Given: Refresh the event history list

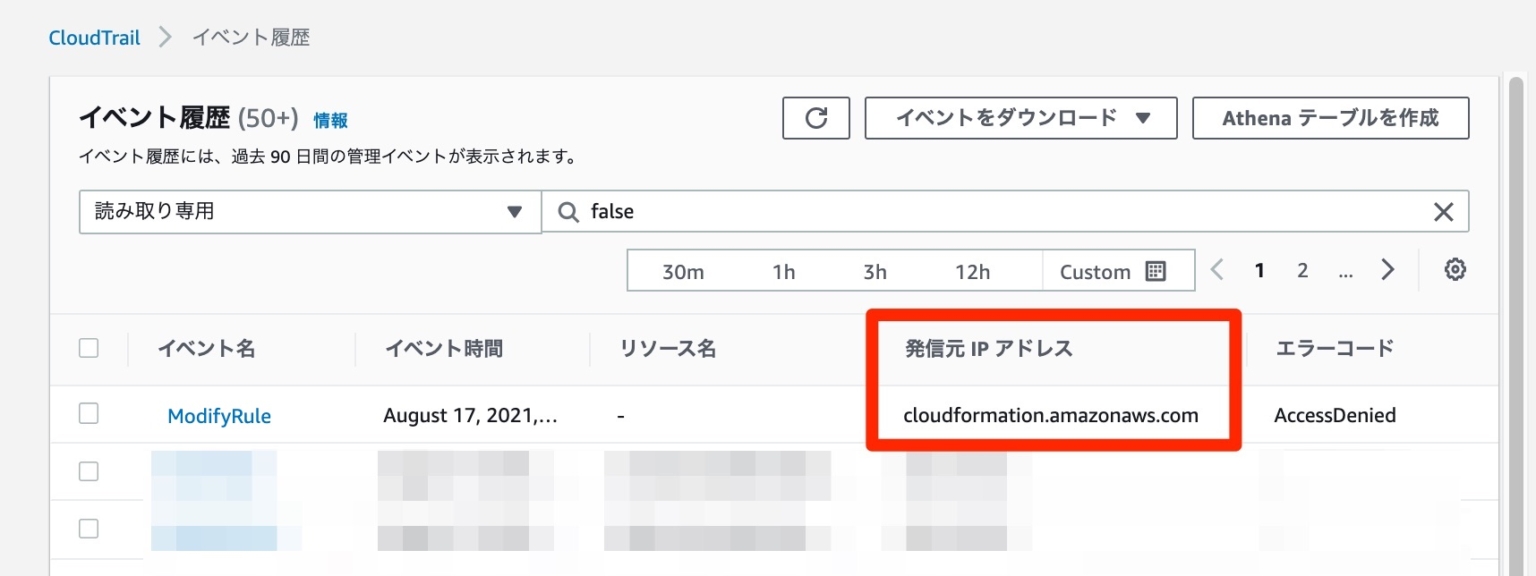Looking at the screenshot, I should pos(815,117).
